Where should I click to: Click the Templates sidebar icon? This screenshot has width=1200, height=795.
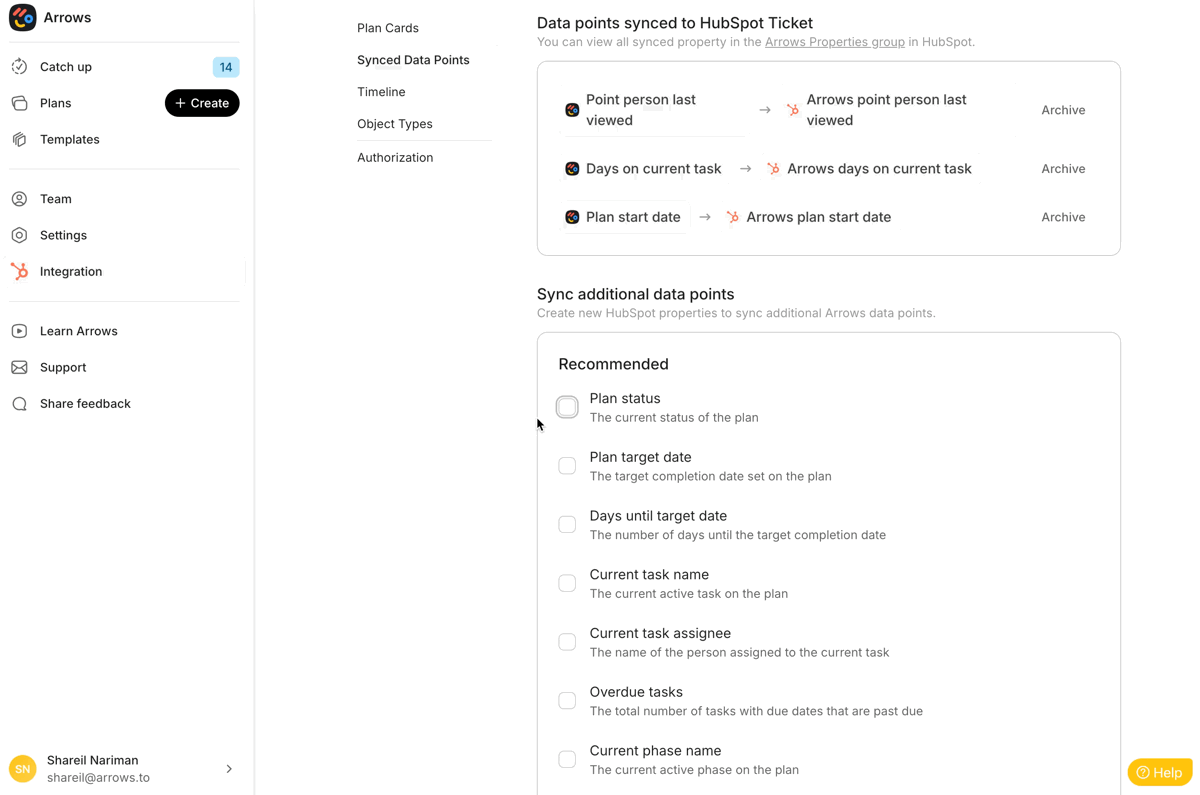20,140
